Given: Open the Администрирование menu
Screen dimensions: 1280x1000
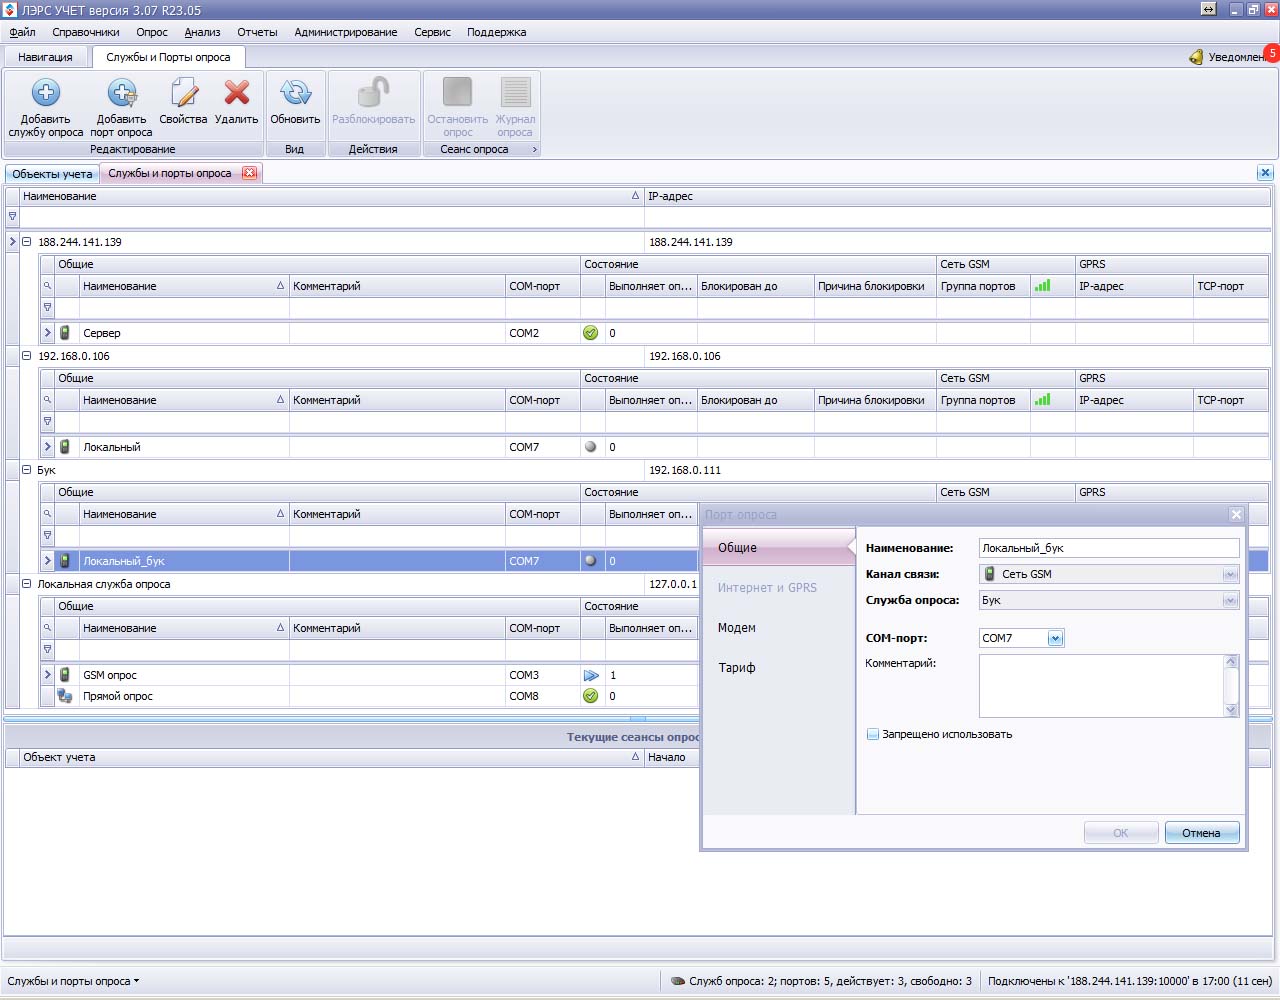Looking at the screenshot, I should click(x=346, y=32).
